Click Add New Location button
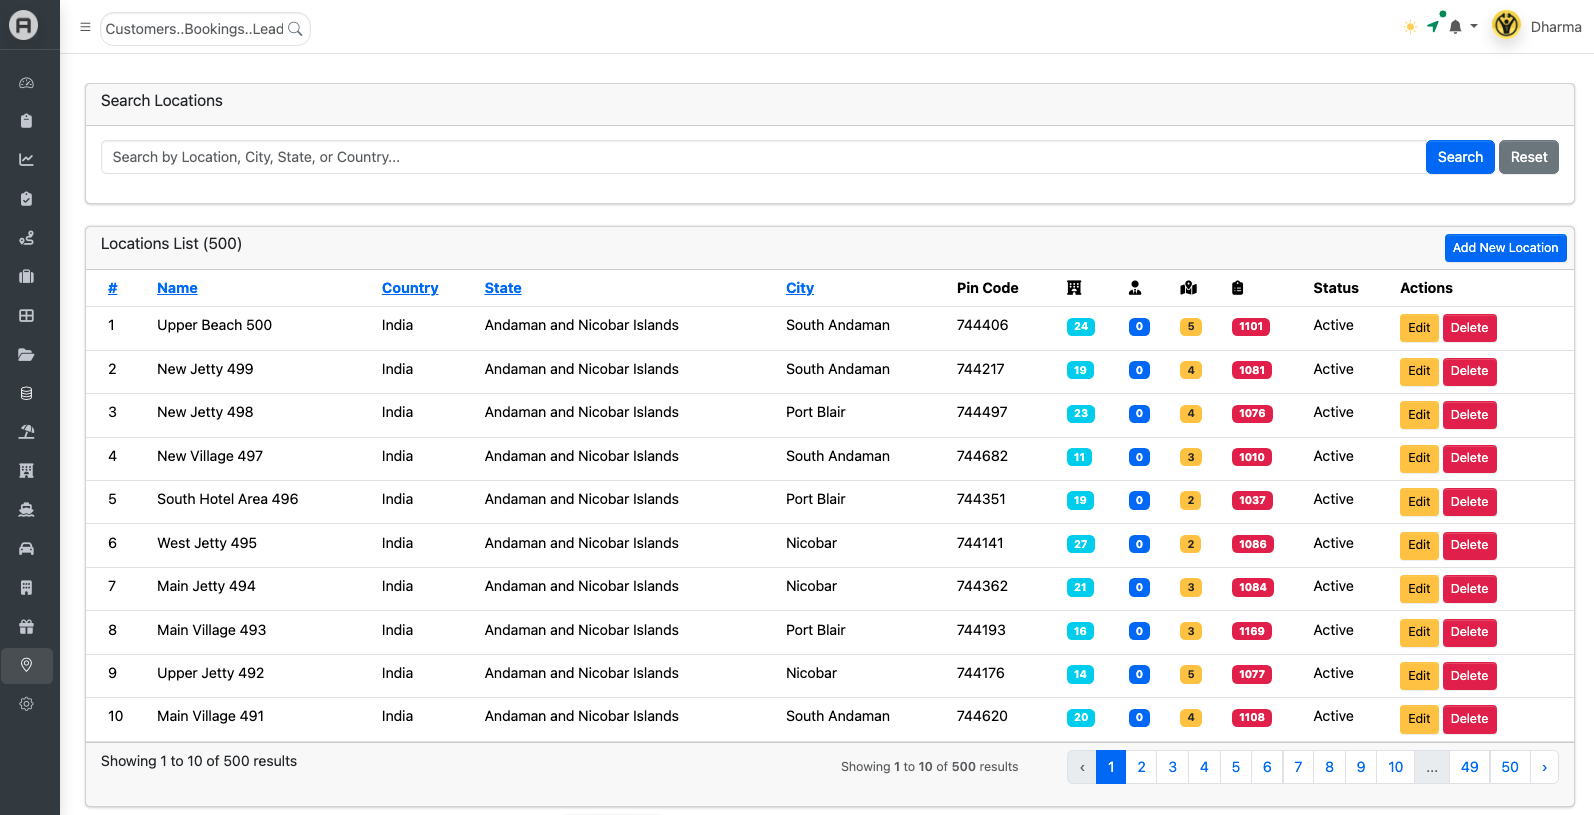The image size is (1594, 815). tap(1505, 248)
